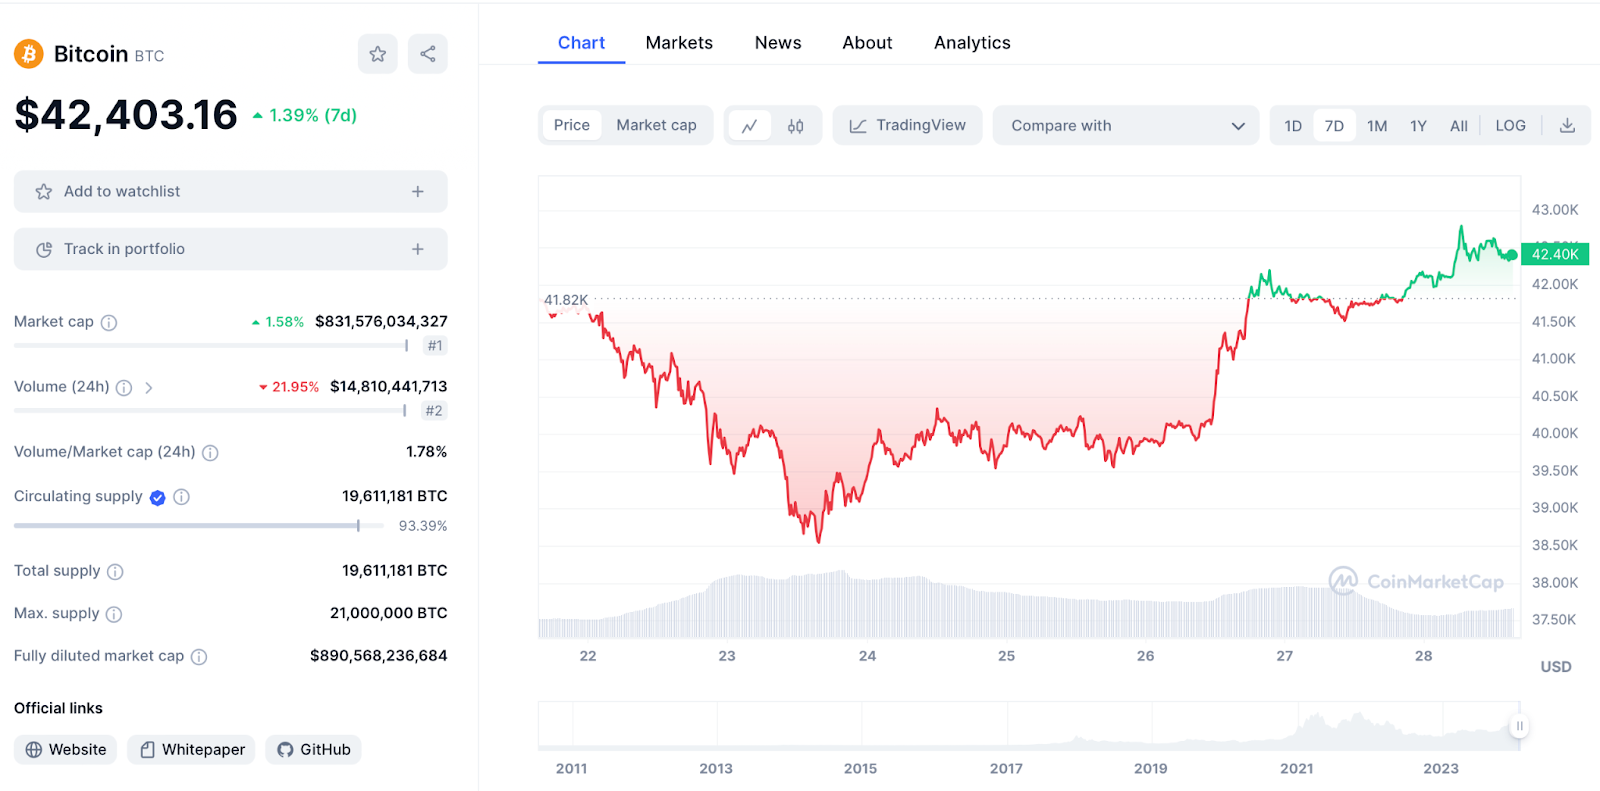Open the Volume/Market cap info icon
The image size is (1600, 791).
[210, 453]
